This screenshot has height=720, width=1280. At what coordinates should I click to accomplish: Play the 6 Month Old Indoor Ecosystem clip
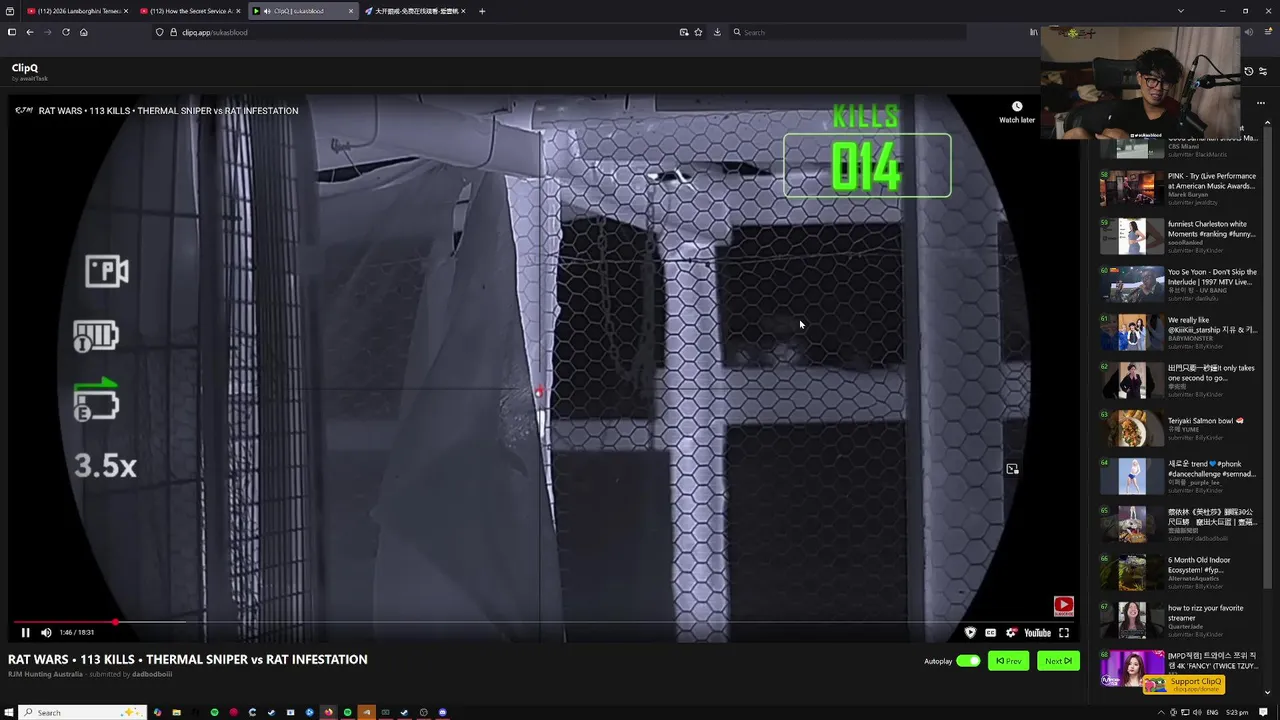pos(1178,571)
